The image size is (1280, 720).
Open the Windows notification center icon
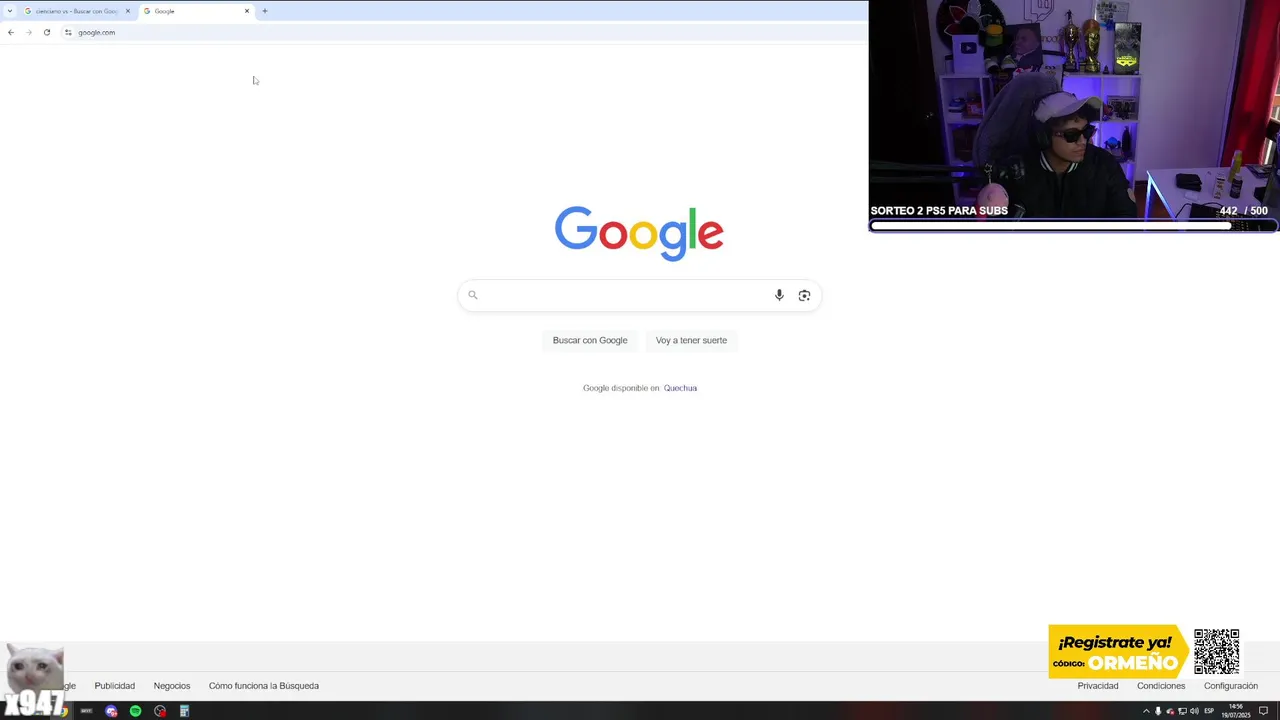pyautogui.click(x=1263, y=711)
